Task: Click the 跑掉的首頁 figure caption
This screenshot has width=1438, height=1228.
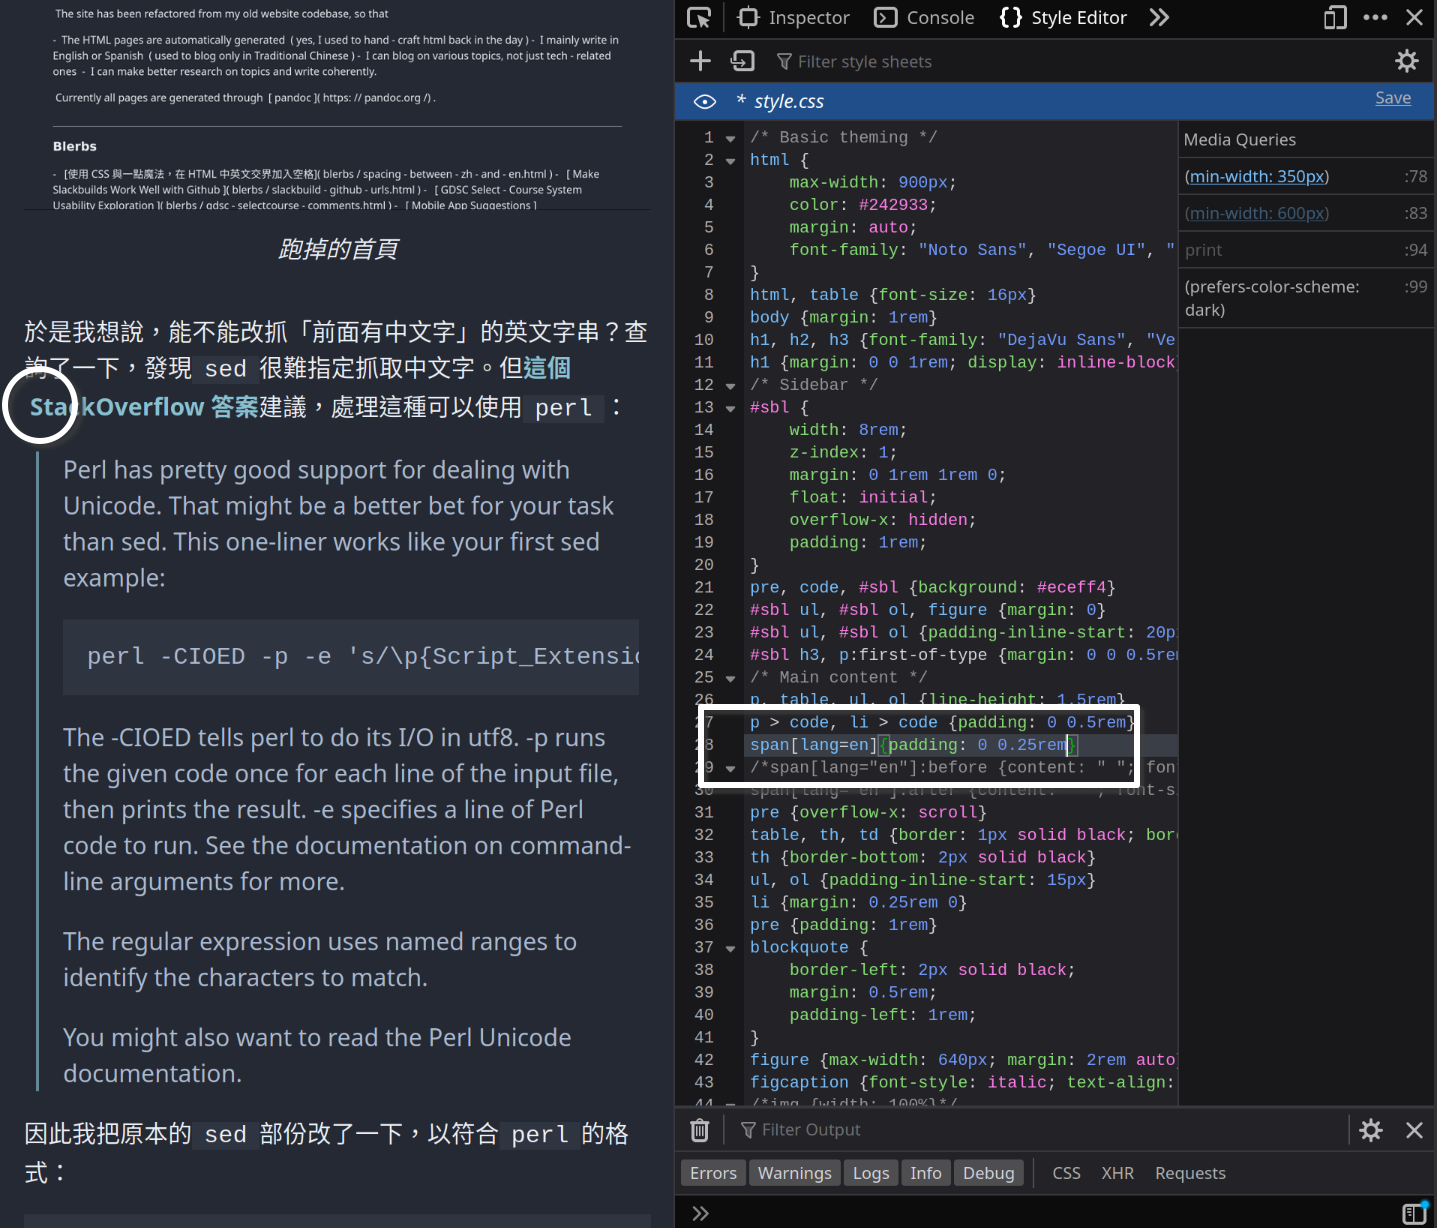Action: point(338,249)
